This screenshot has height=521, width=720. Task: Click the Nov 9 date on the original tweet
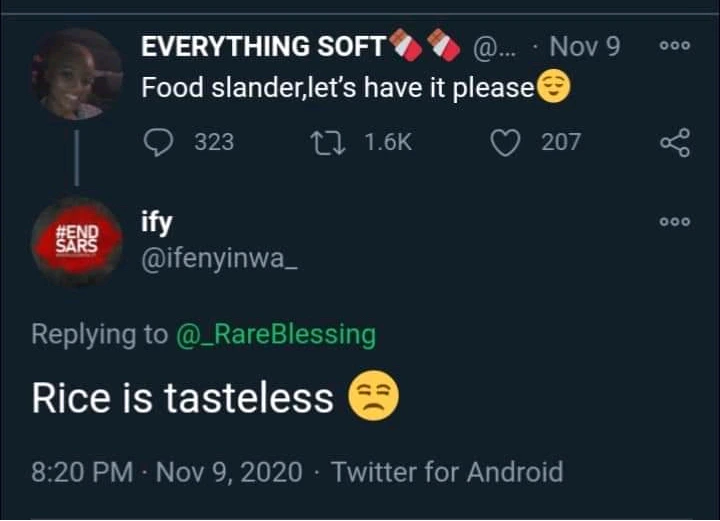click(585, 46)
